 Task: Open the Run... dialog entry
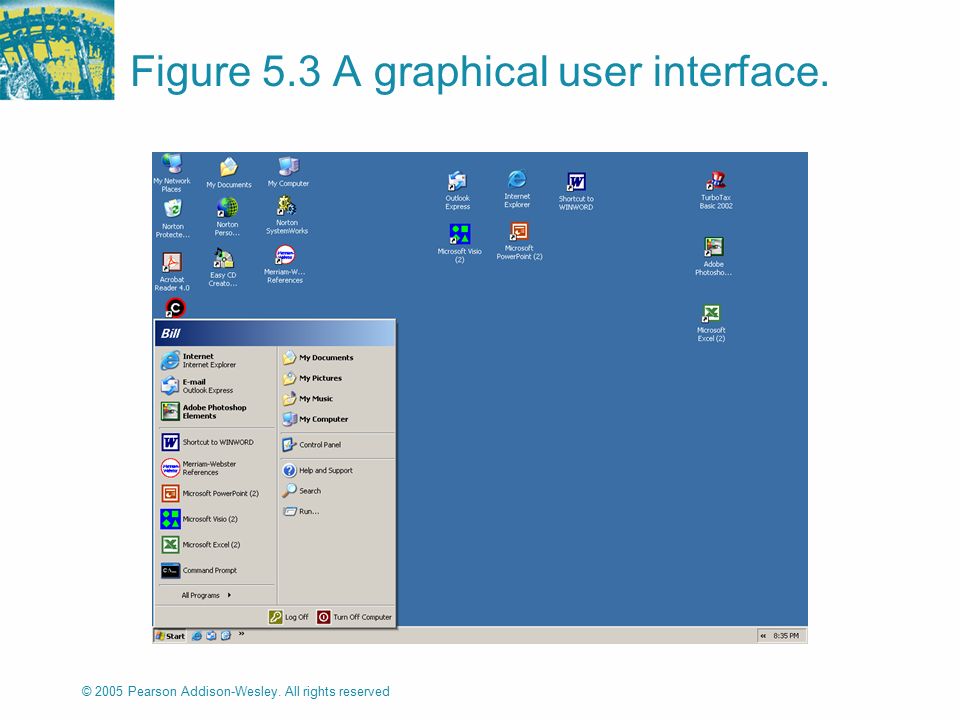337,511
